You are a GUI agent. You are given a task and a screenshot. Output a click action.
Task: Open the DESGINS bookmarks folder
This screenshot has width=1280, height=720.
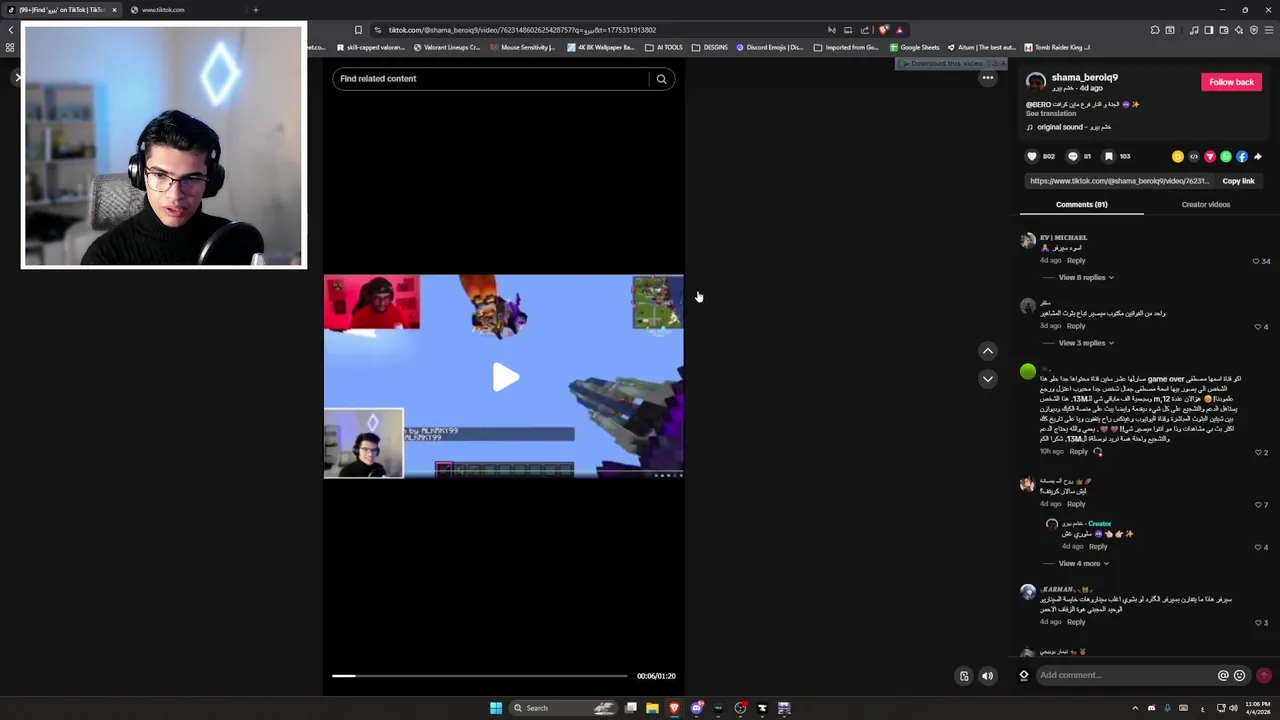click(710, 47)
